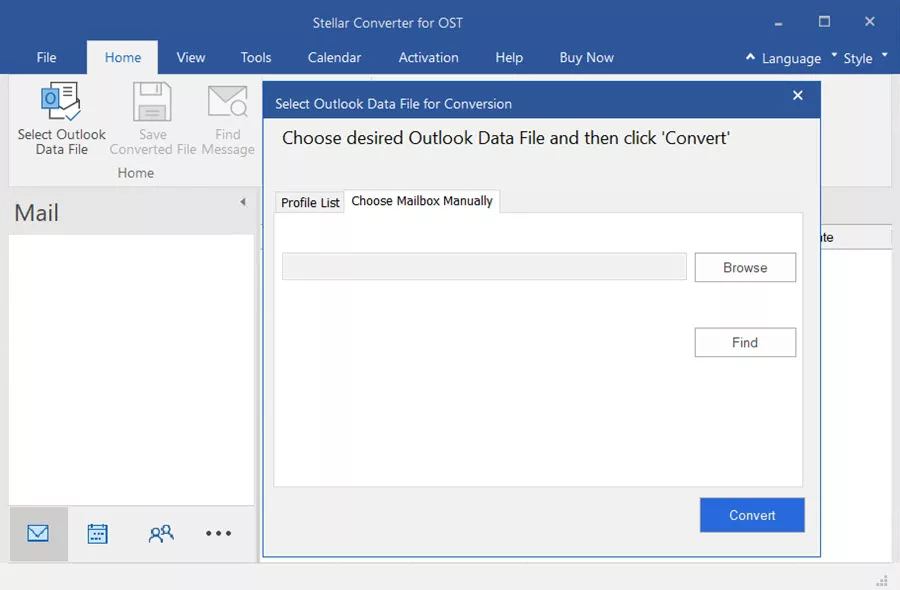Click the file path input field
The height and width of the screenshot is (590, 900).
[x=484, y=266]
